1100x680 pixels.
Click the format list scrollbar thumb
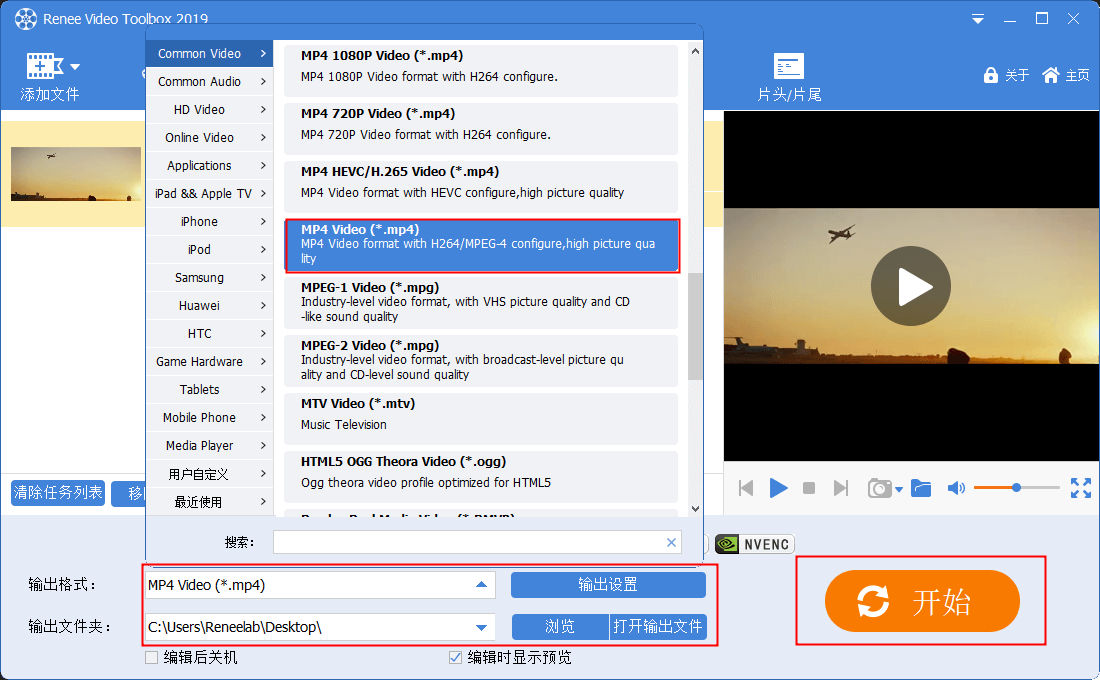tap(695, 326)
